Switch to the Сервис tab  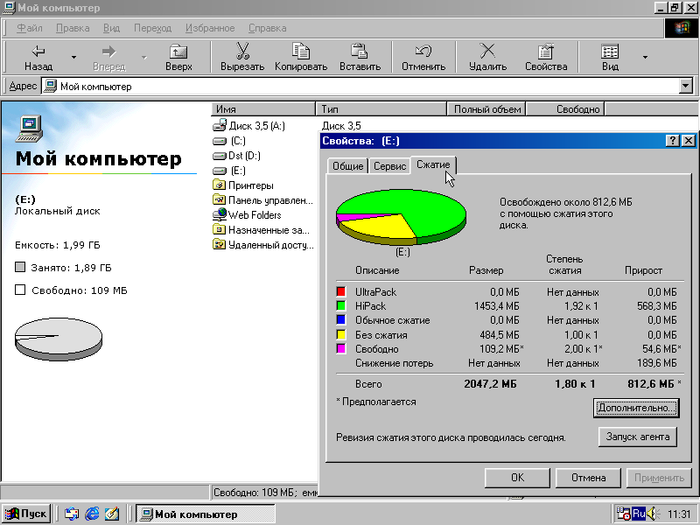pyautogui.click(x=389, y=166)
